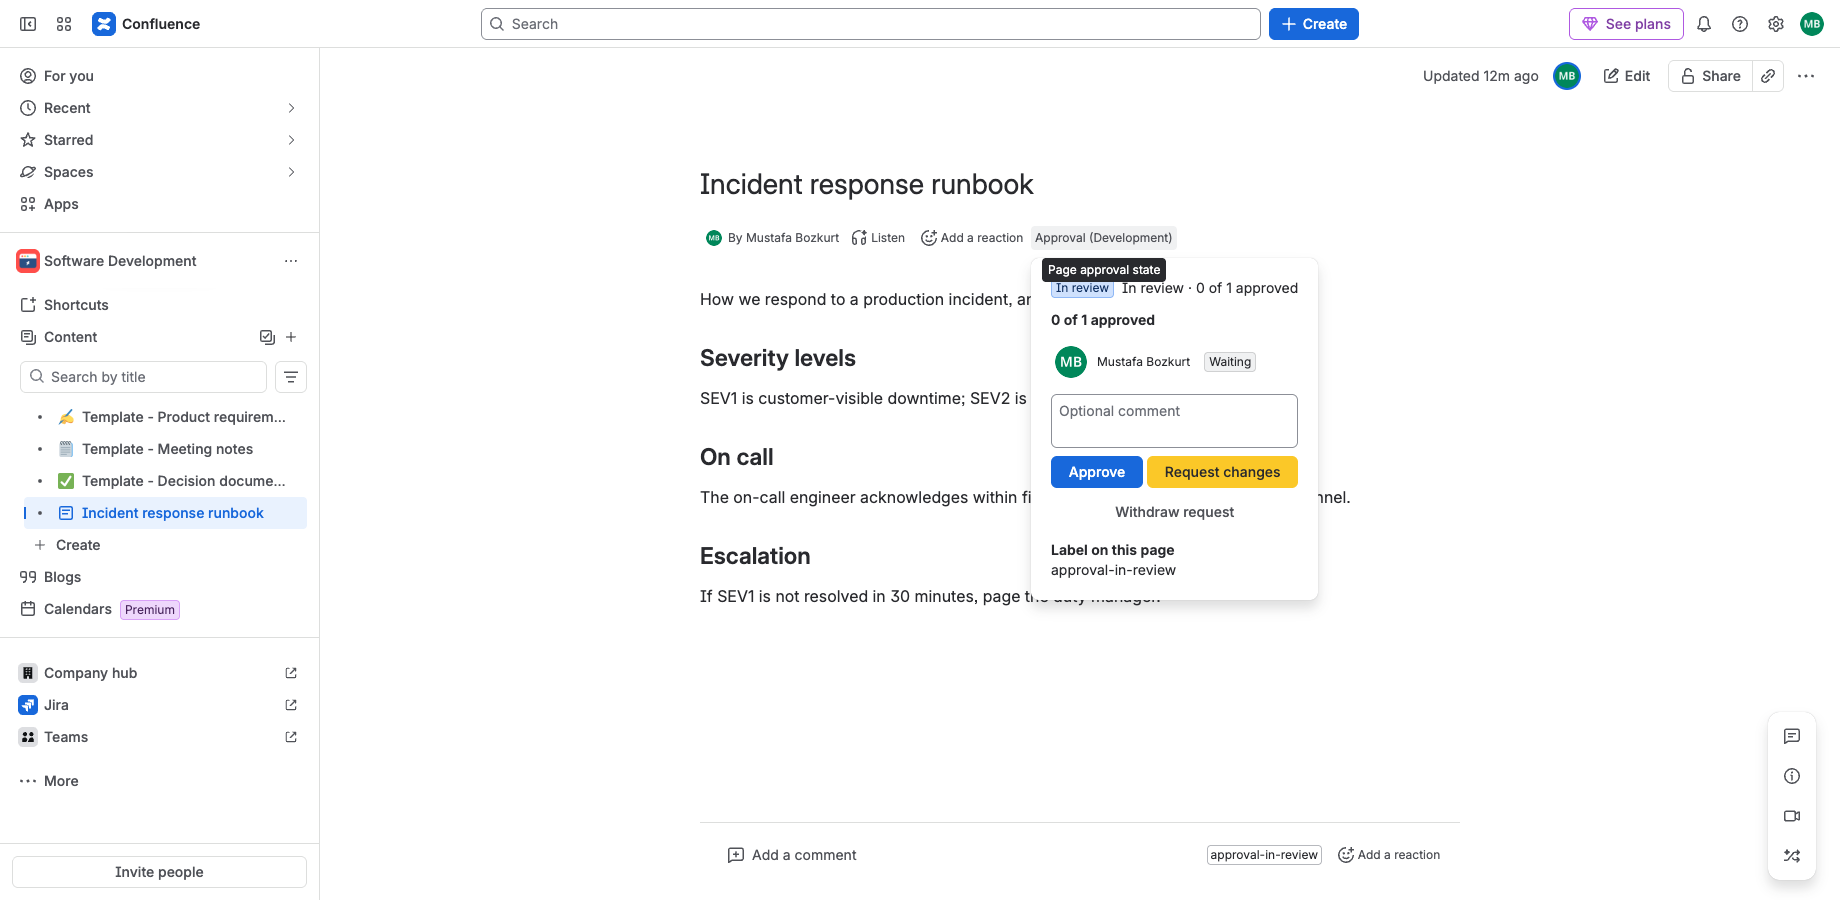Click the Approval (Development) status chip
The image size is (1840, 900).
1103,238
